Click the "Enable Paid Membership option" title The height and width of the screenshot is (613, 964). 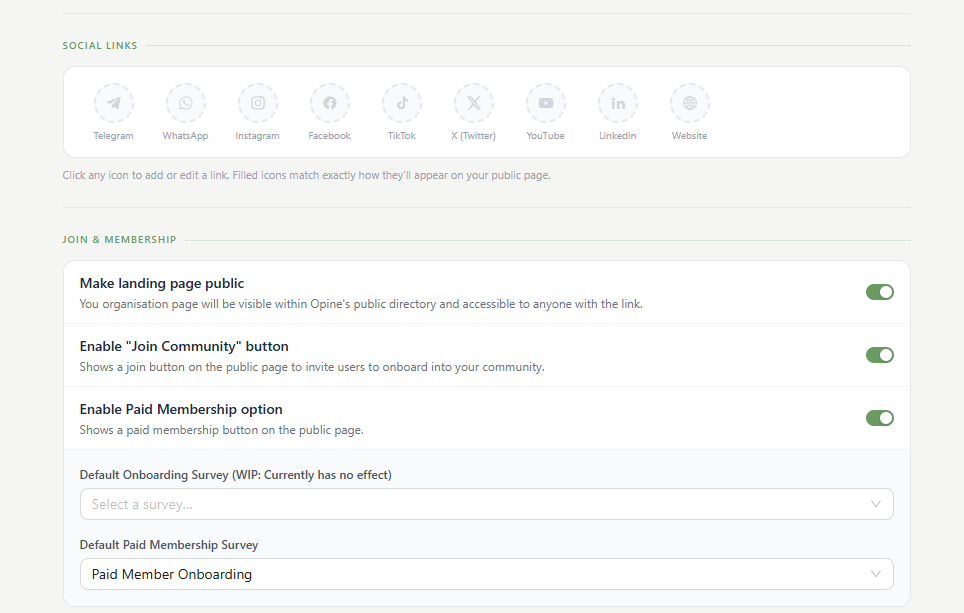(181, 409)
